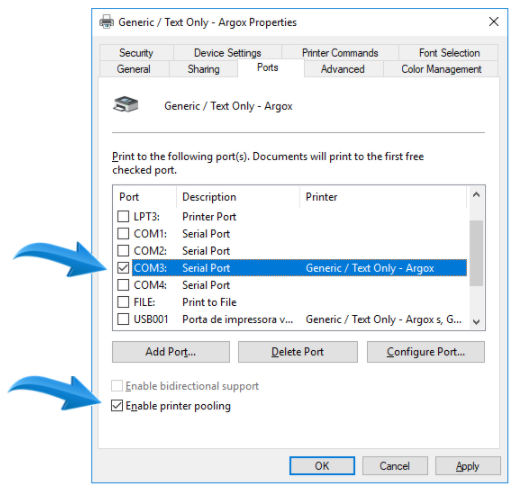
Task: Select the COM4 'Serial Port' description
Action: pyautogui.click(x=206, y=285)
